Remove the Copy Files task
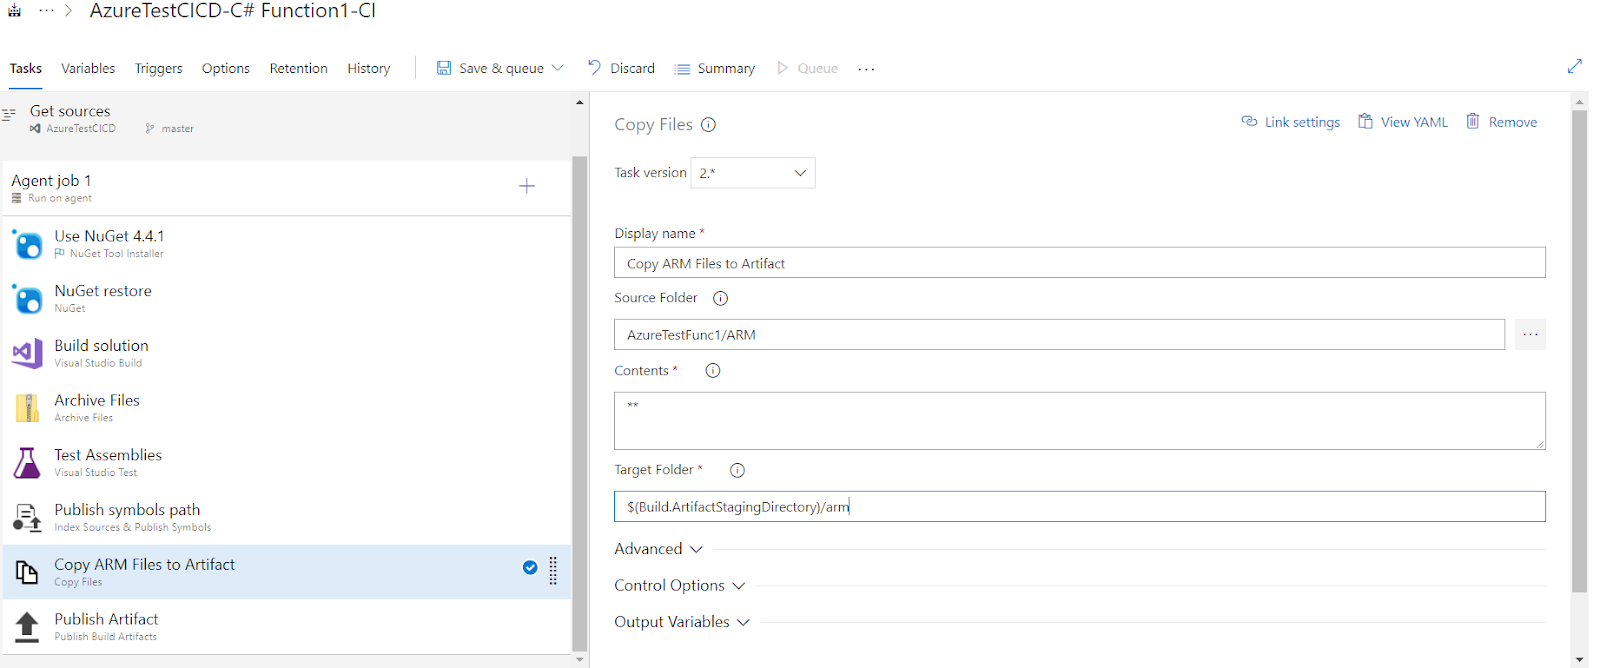The height and width of the screenshot is (668, 1600). coord(1501,122)
